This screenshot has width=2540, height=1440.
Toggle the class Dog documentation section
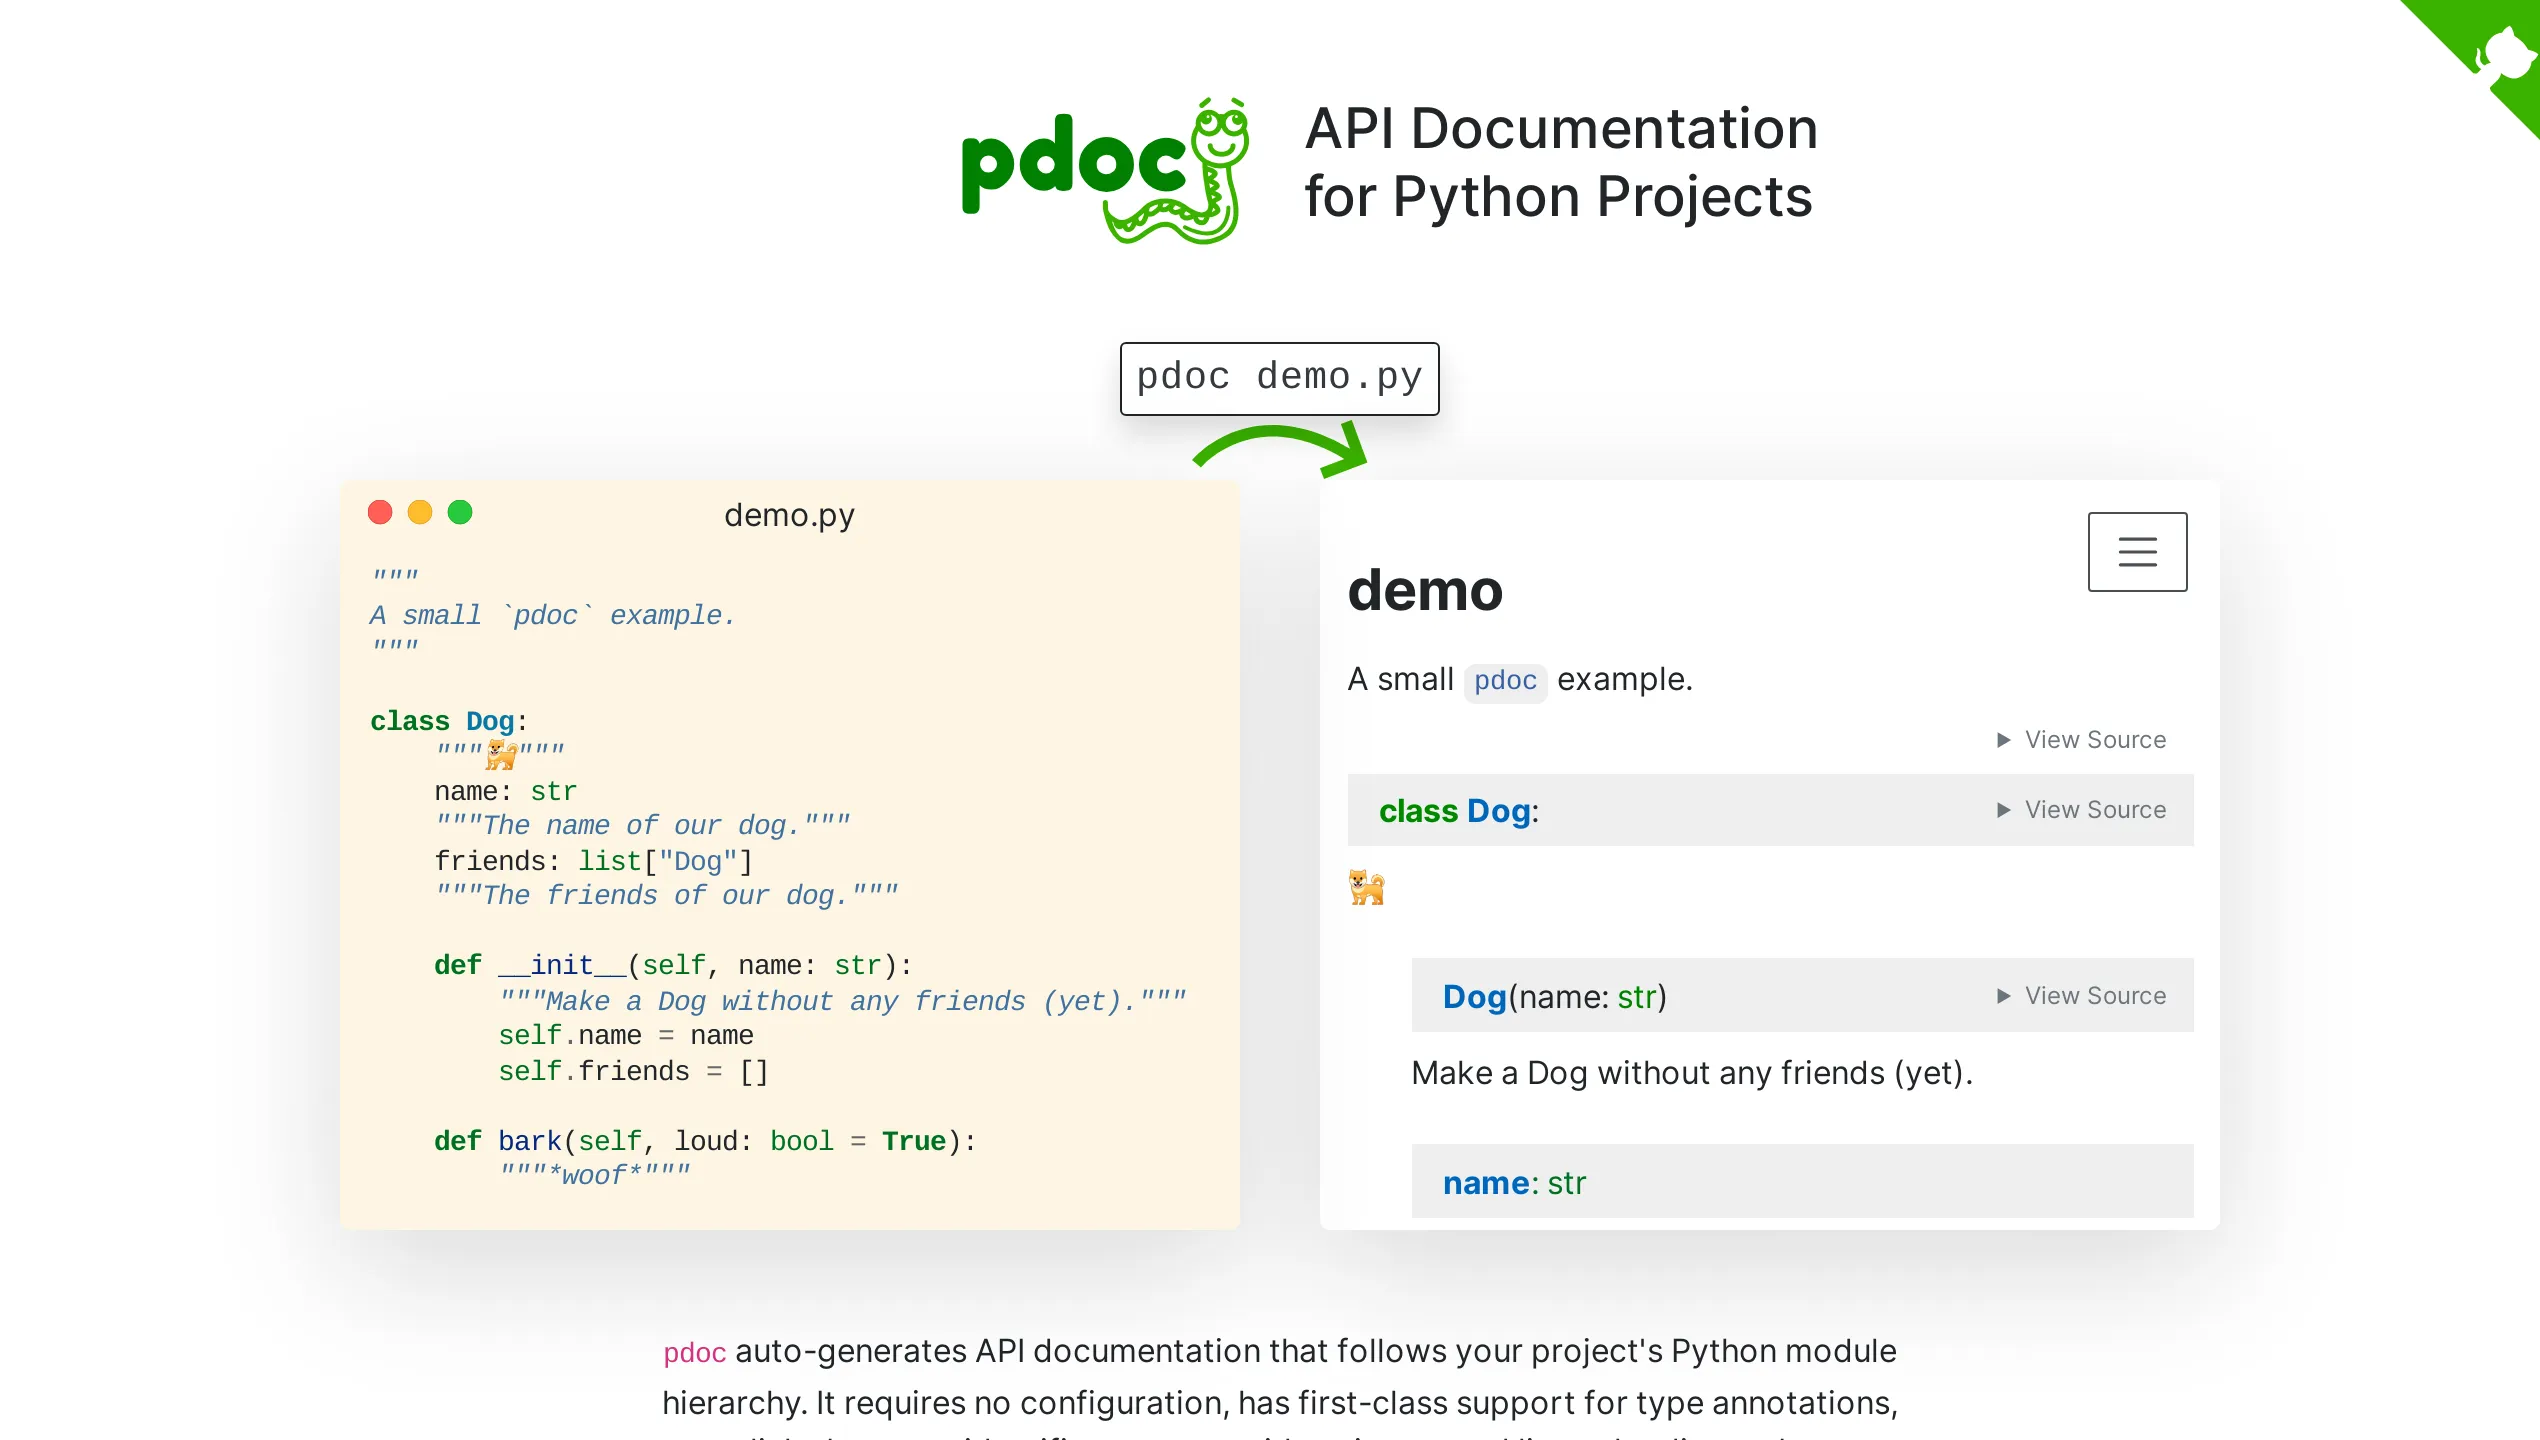pyautogui.click(x=1459, y=811)
